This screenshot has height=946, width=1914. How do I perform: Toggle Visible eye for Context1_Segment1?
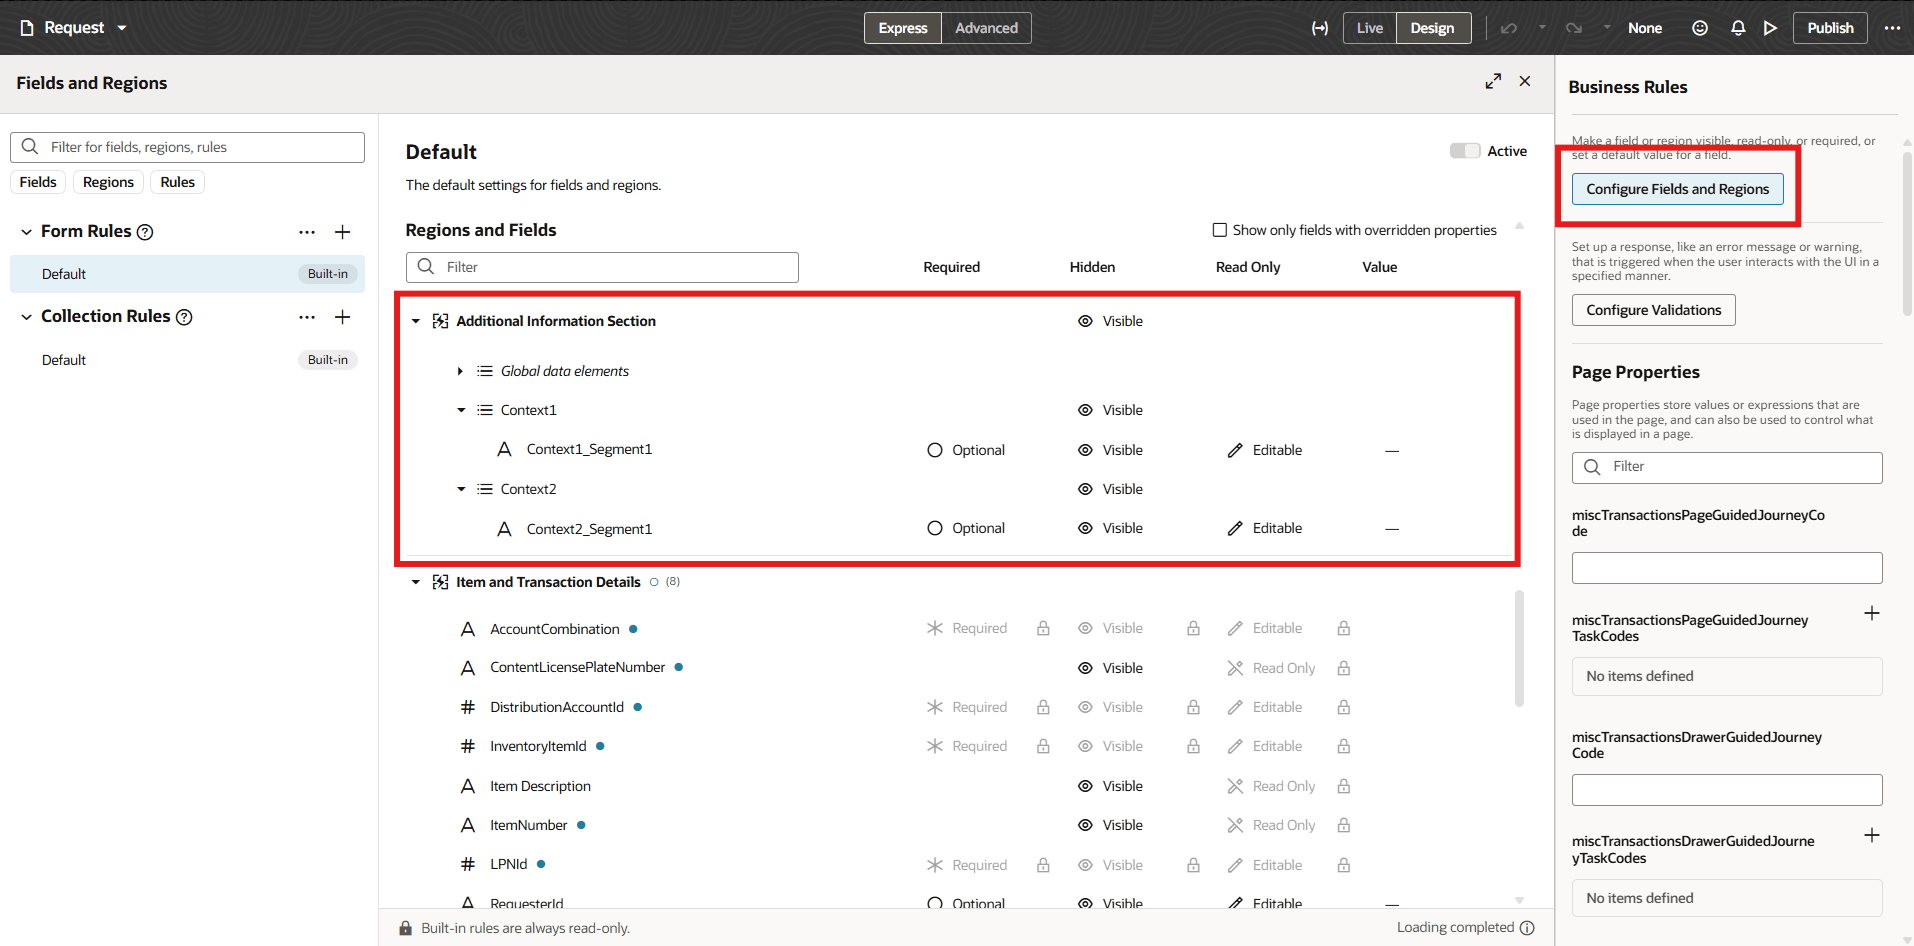coord(1085,450)
